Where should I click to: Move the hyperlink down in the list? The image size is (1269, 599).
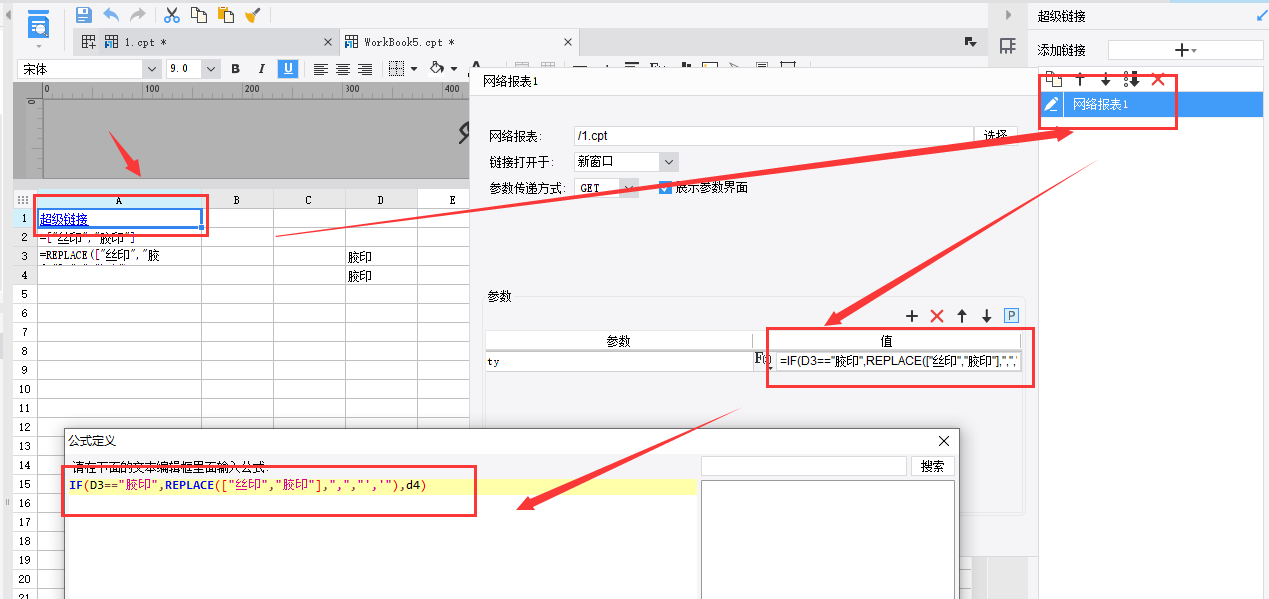tap(1105, 79)
